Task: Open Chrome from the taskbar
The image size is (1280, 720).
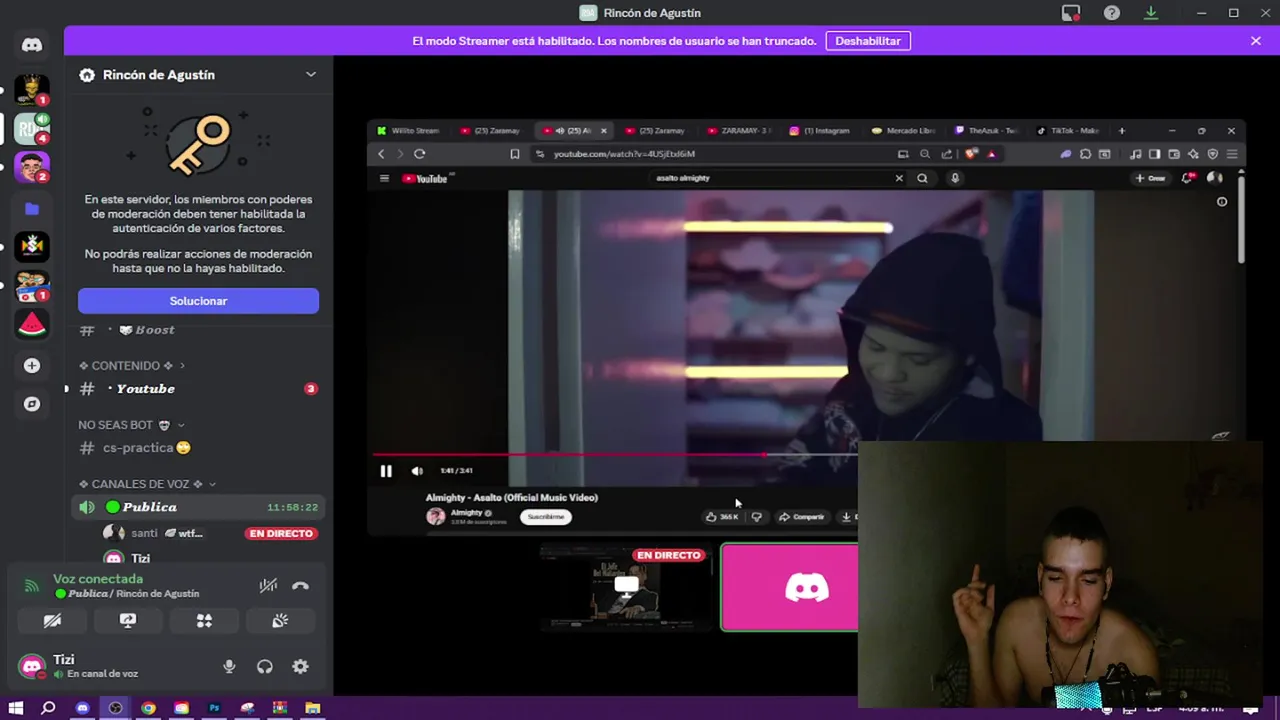Action: coord(148,708)
